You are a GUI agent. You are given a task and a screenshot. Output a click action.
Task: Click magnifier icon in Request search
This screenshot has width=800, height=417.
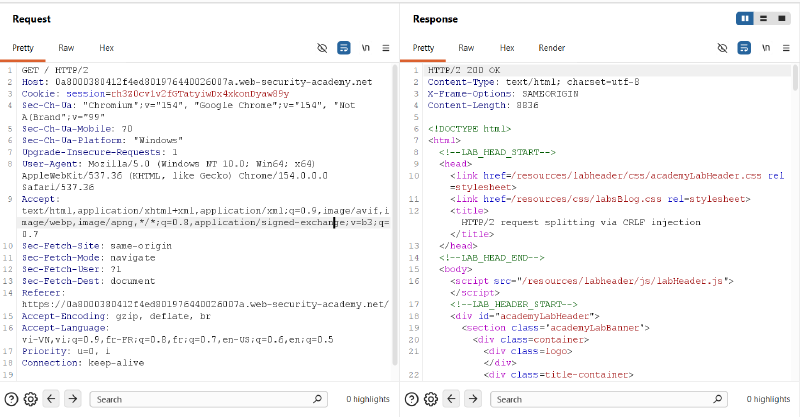[x=317, y=399]
